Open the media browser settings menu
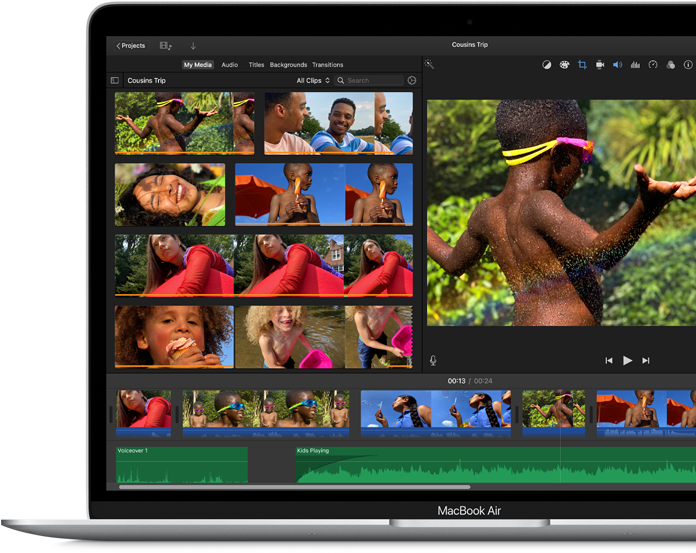 (412, 80)
